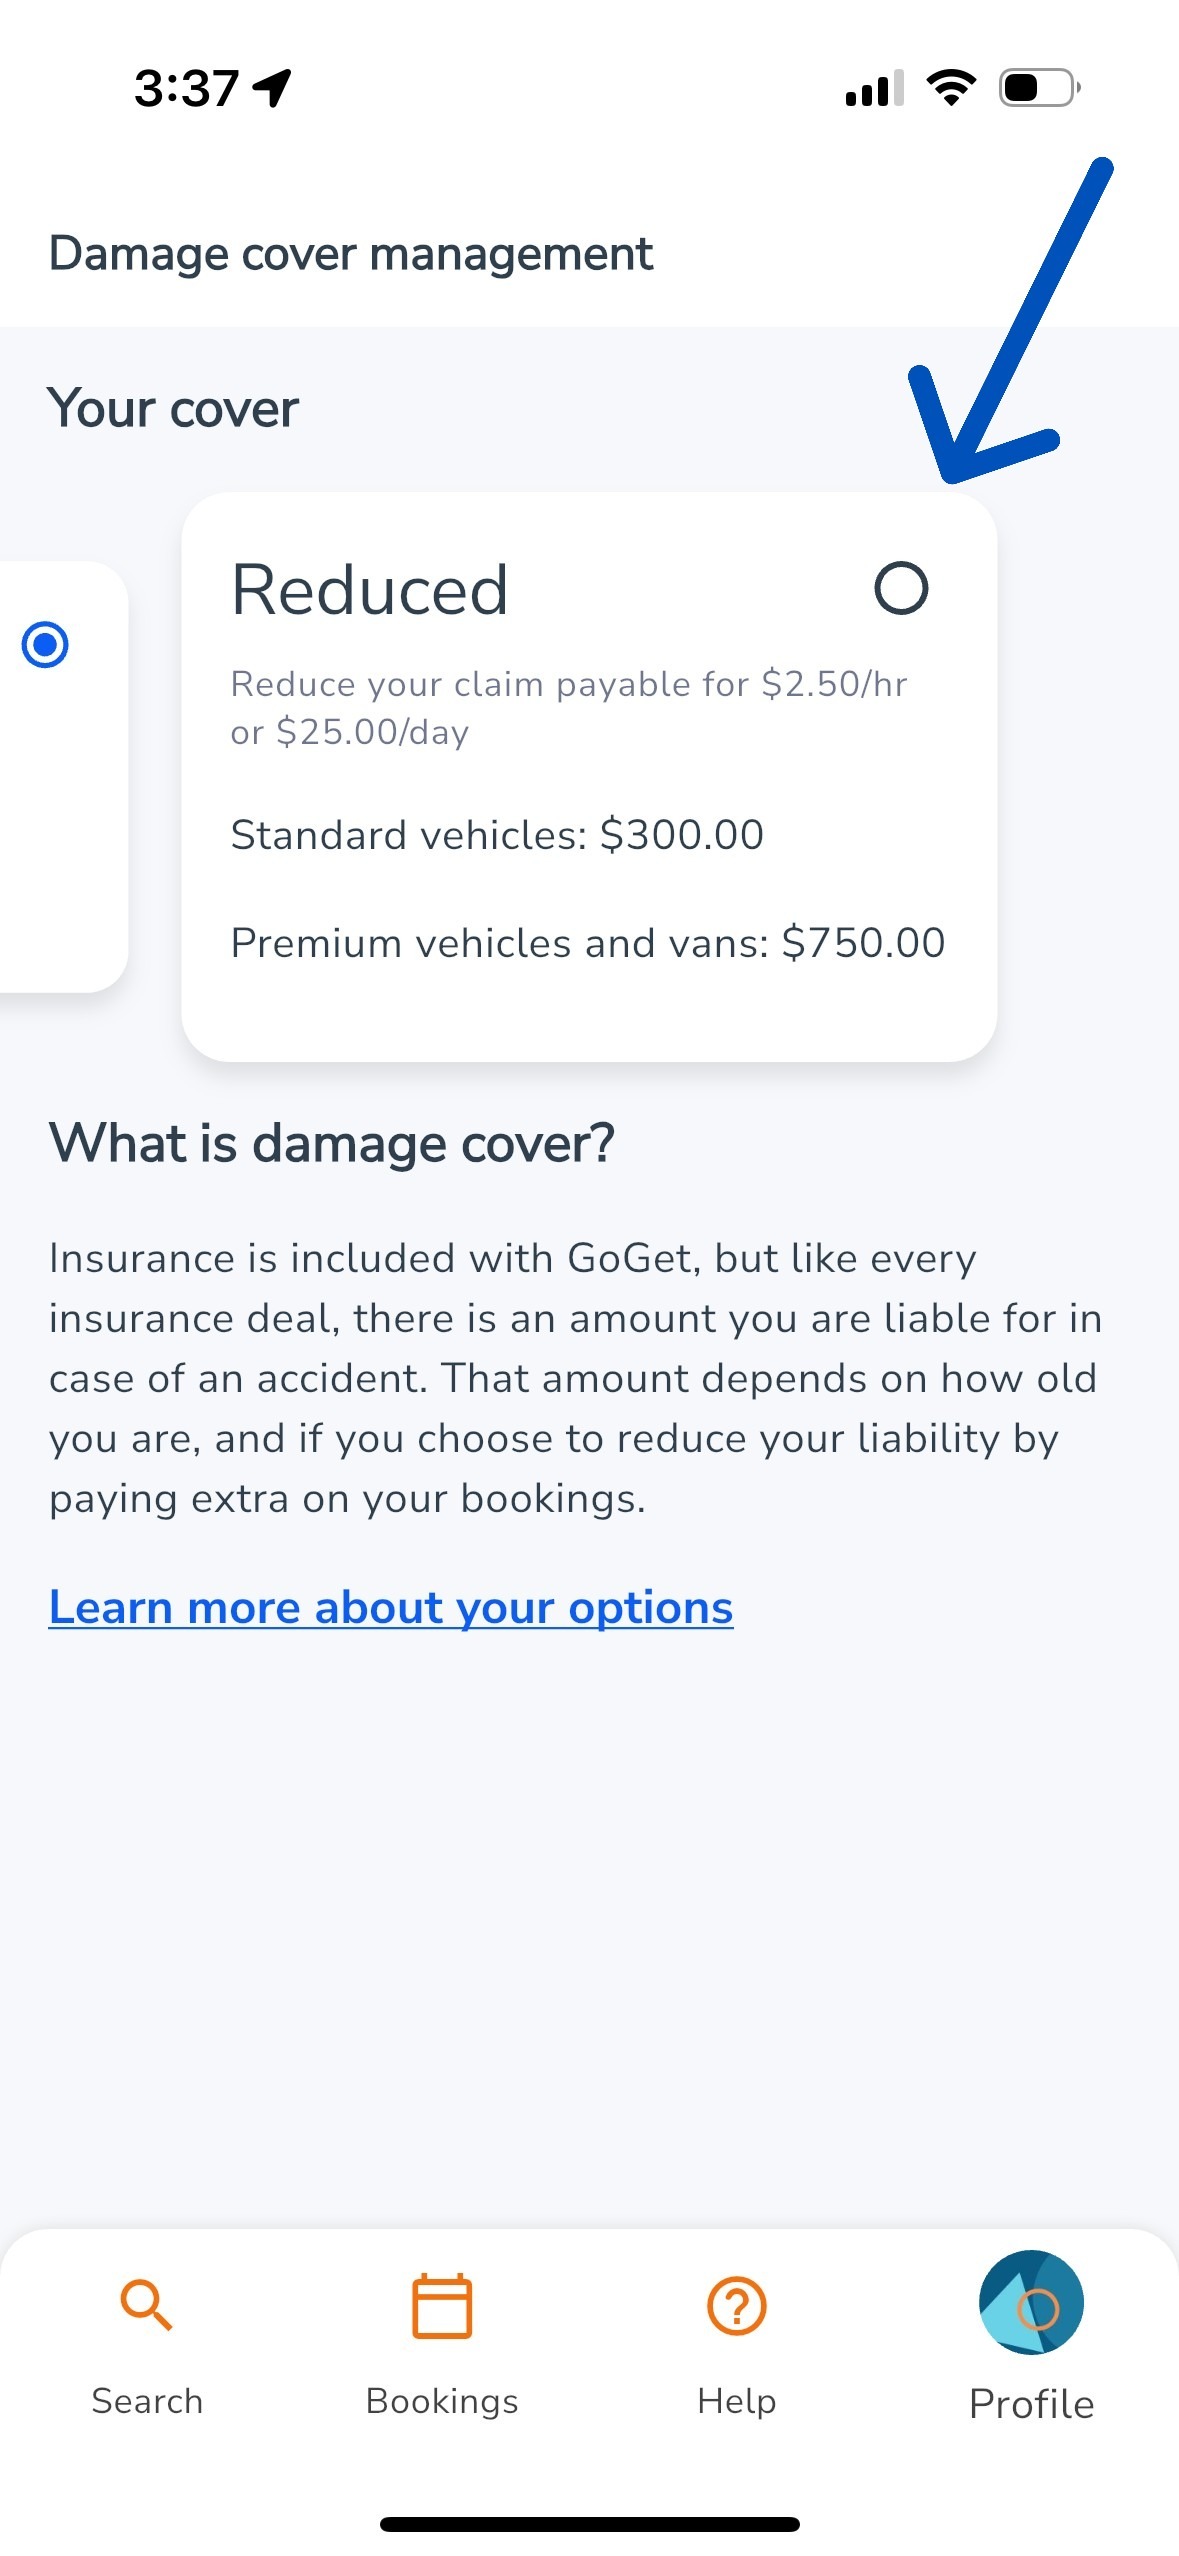Tap the Help question mark icon
Image resolution: width=1179 pixels, height=2556 pixels.
[737, 2306]
